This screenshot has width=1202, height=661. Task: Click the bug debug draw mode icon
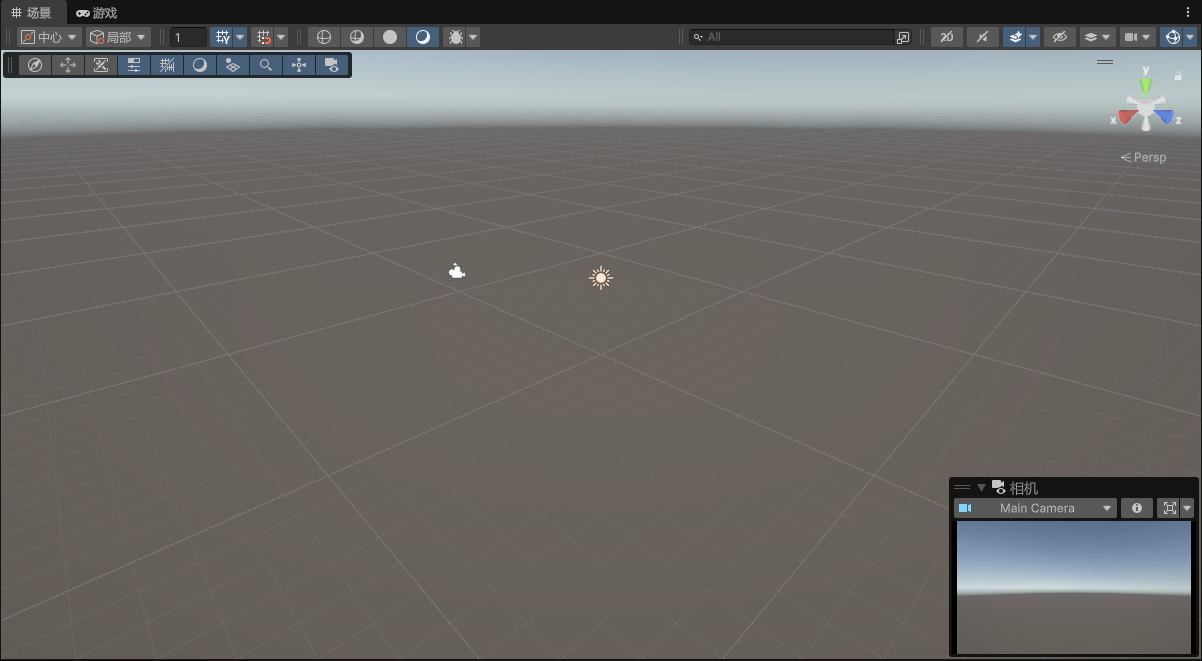[456, 37]
